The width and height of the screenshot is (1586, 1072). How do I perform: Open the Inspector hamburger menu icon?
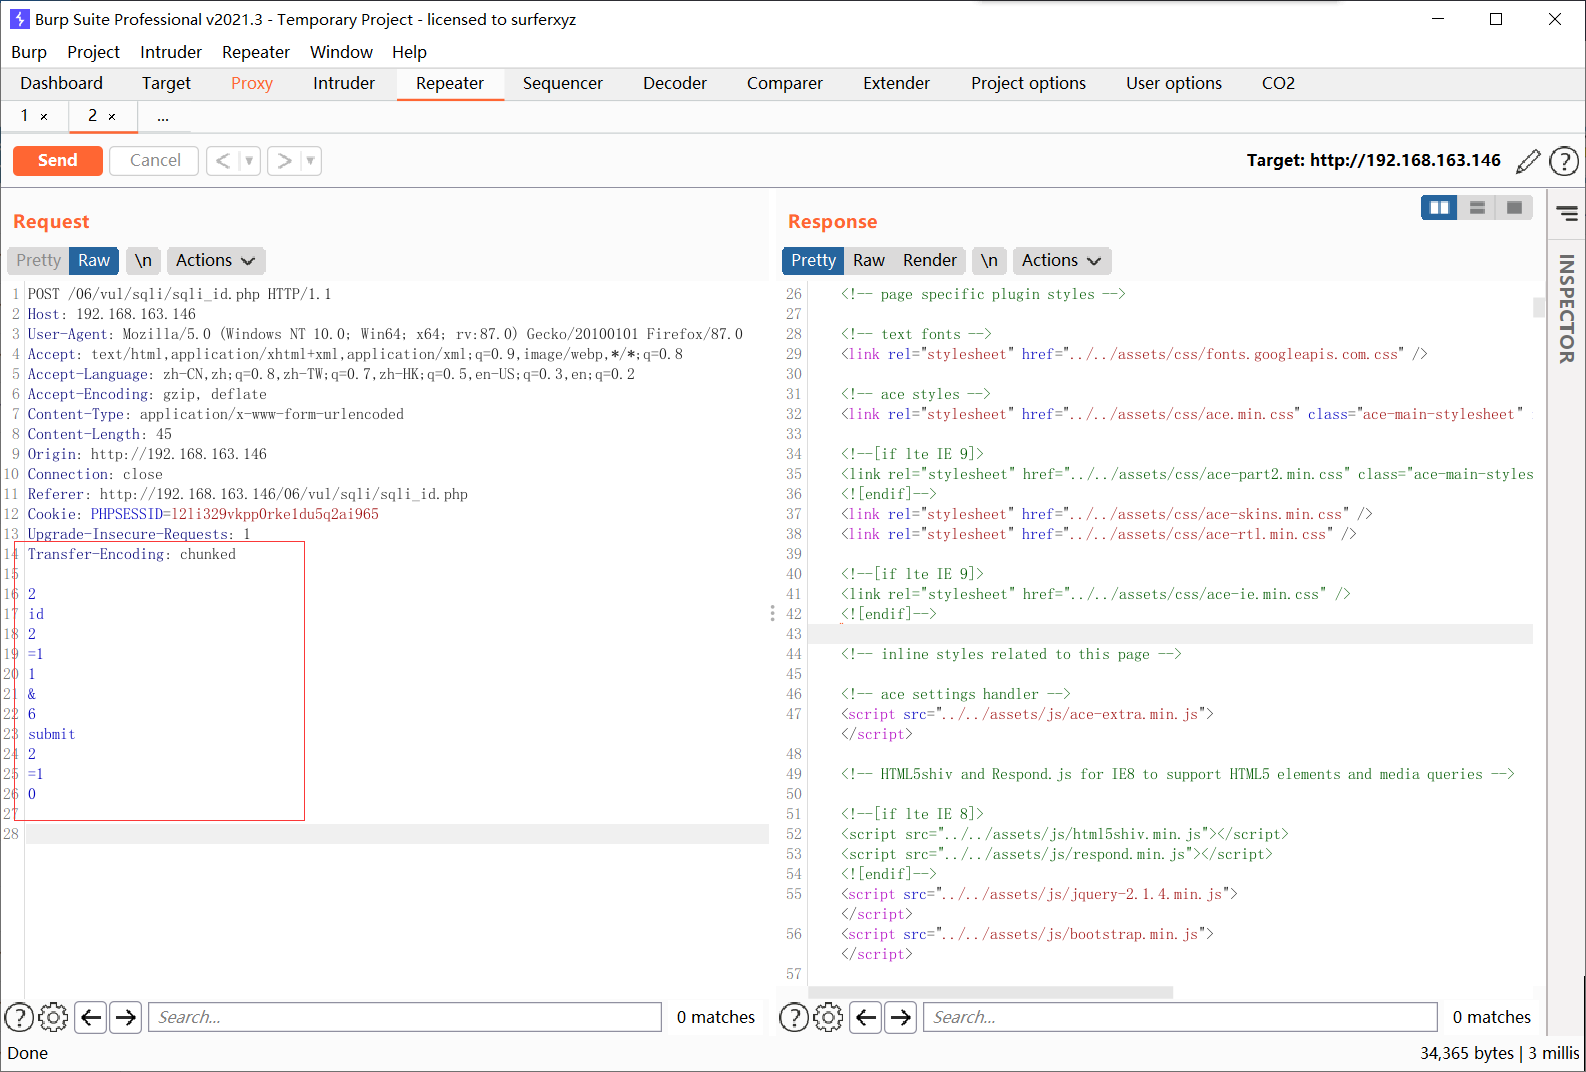pos(1567,213)
